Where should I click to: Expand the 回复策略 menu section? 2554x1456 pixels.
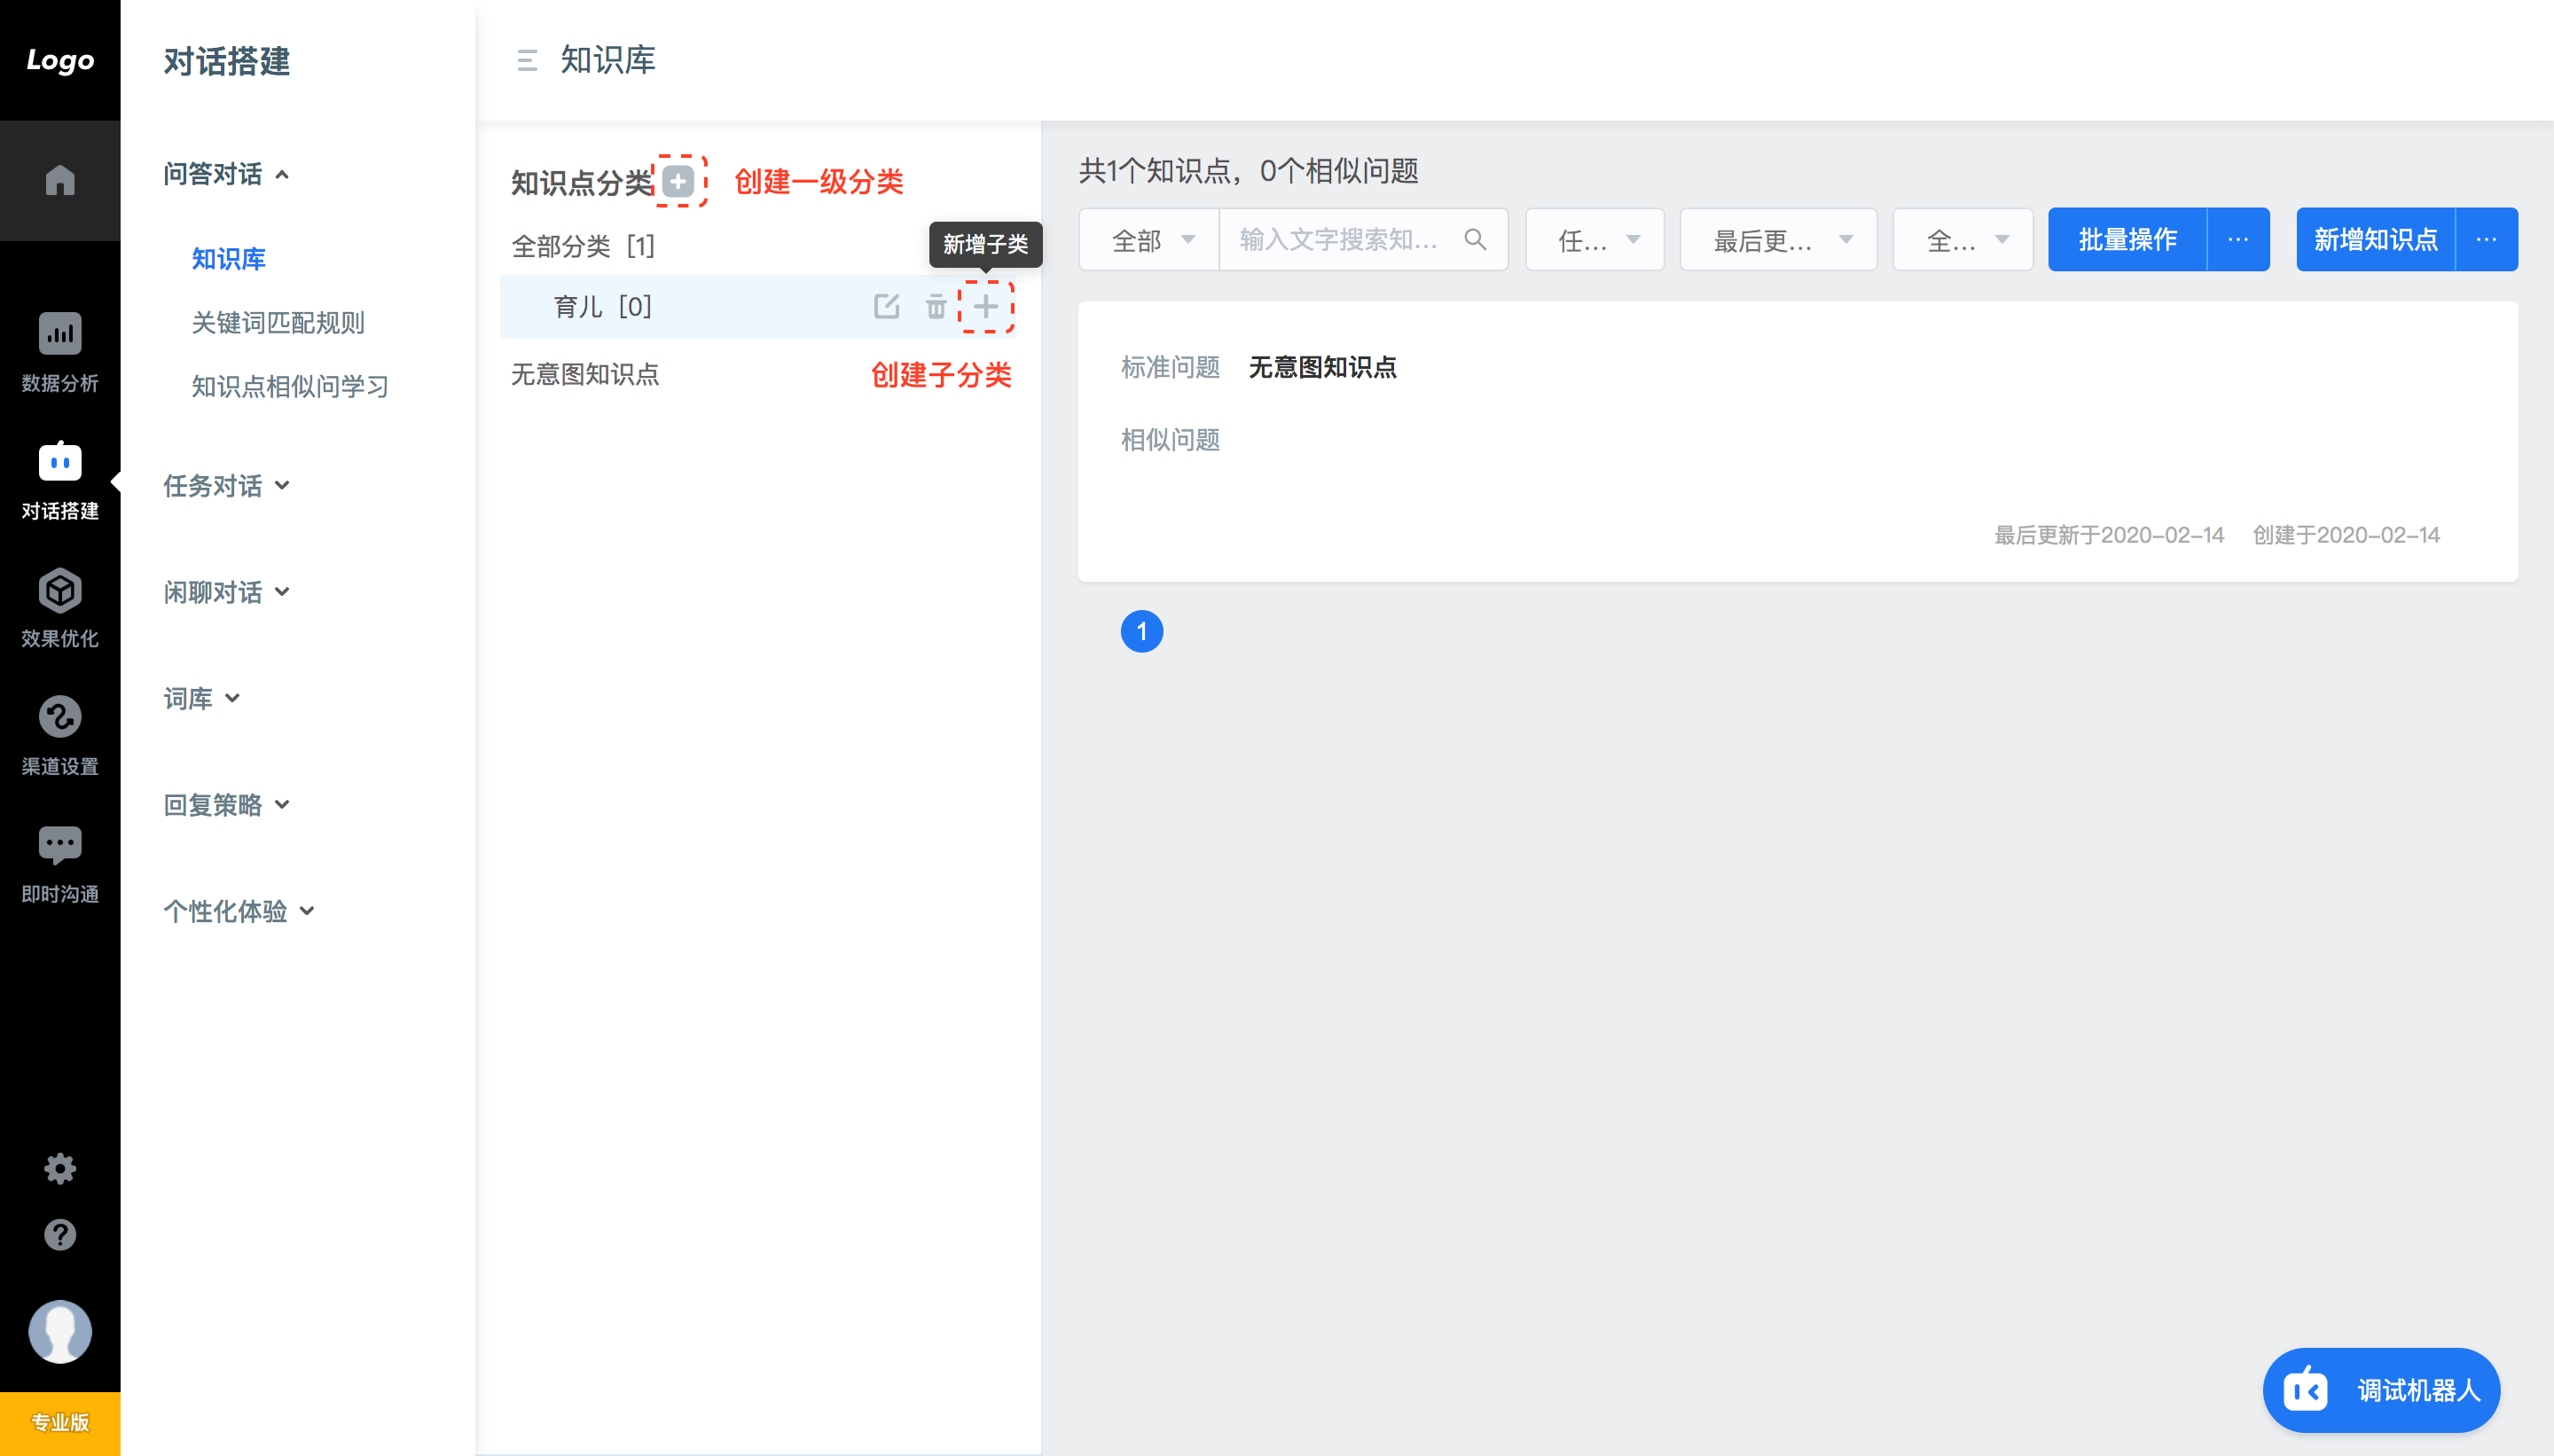226,805
